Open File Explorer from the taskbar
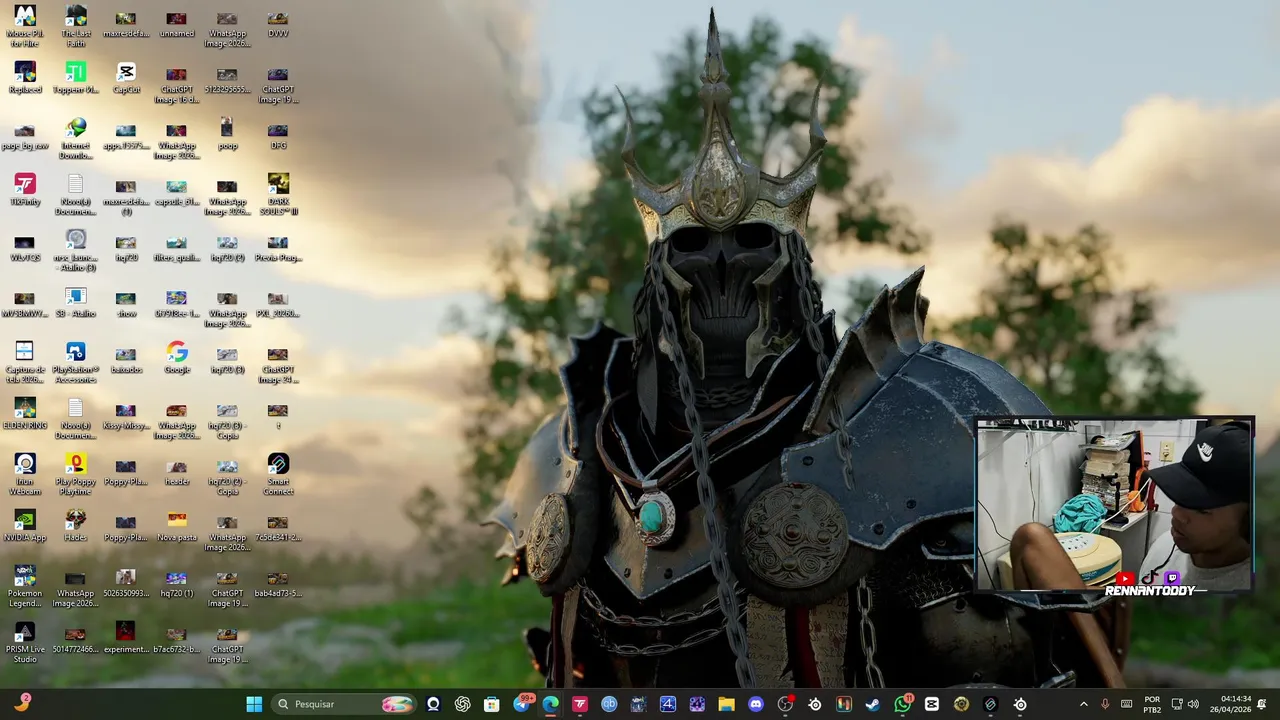The width and height of the screenshot is (1280, 720). point(726,704)
